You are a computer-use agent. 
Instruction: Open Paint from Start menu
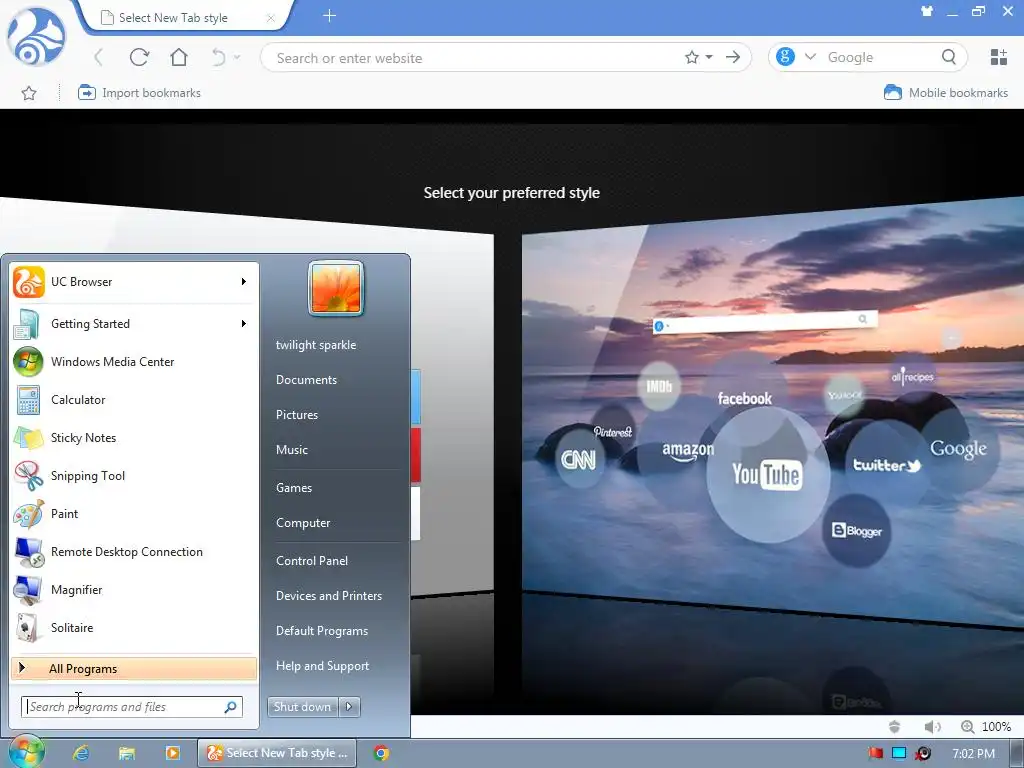tap(134, 514)
